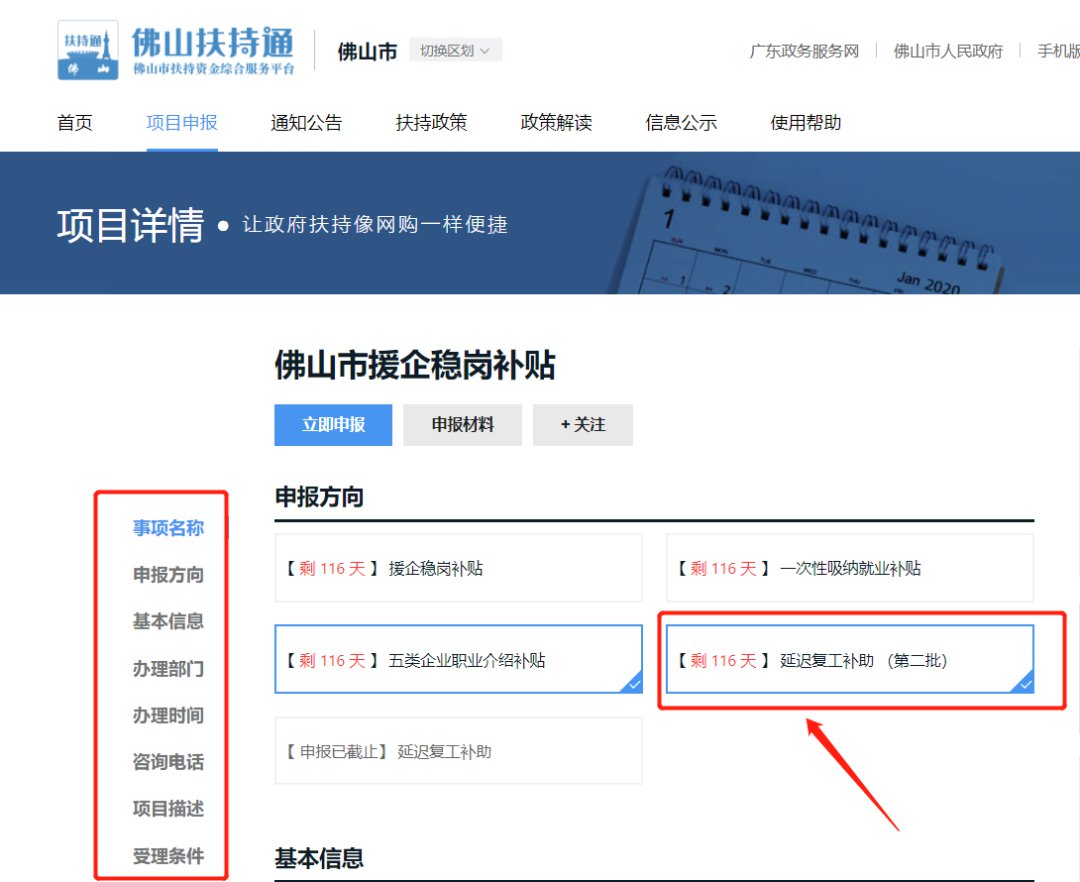Click the 申报材料 button
Viewport: 1080px width, 882px height.
[x=462, y=425]
